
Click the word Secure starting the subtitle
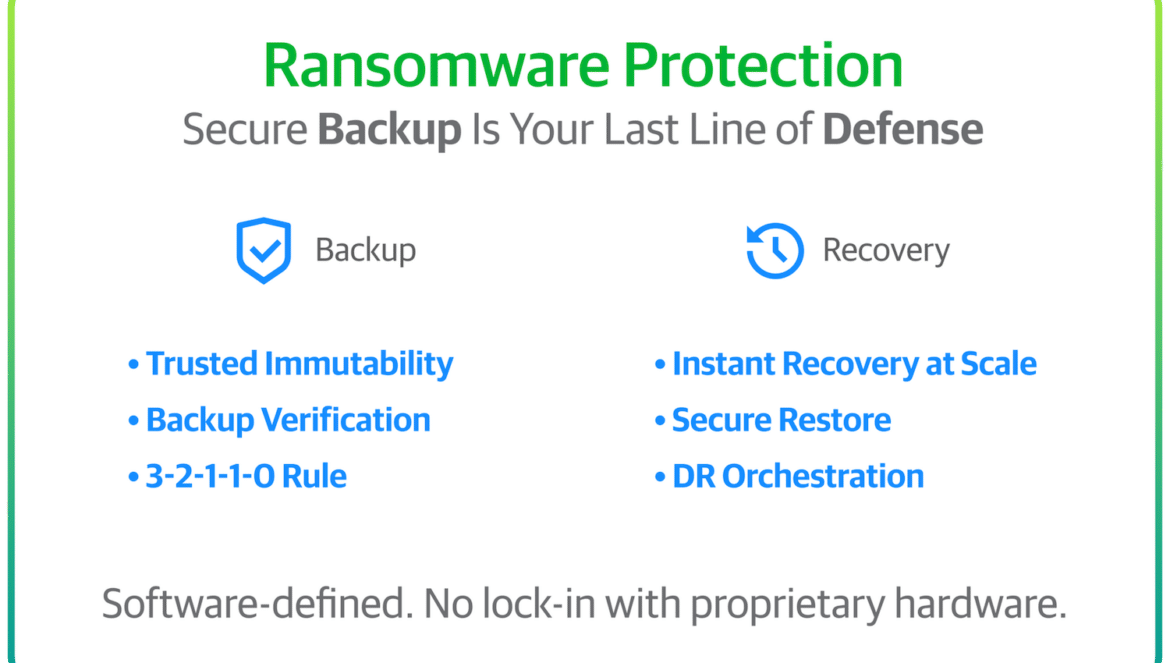[245, 129]
